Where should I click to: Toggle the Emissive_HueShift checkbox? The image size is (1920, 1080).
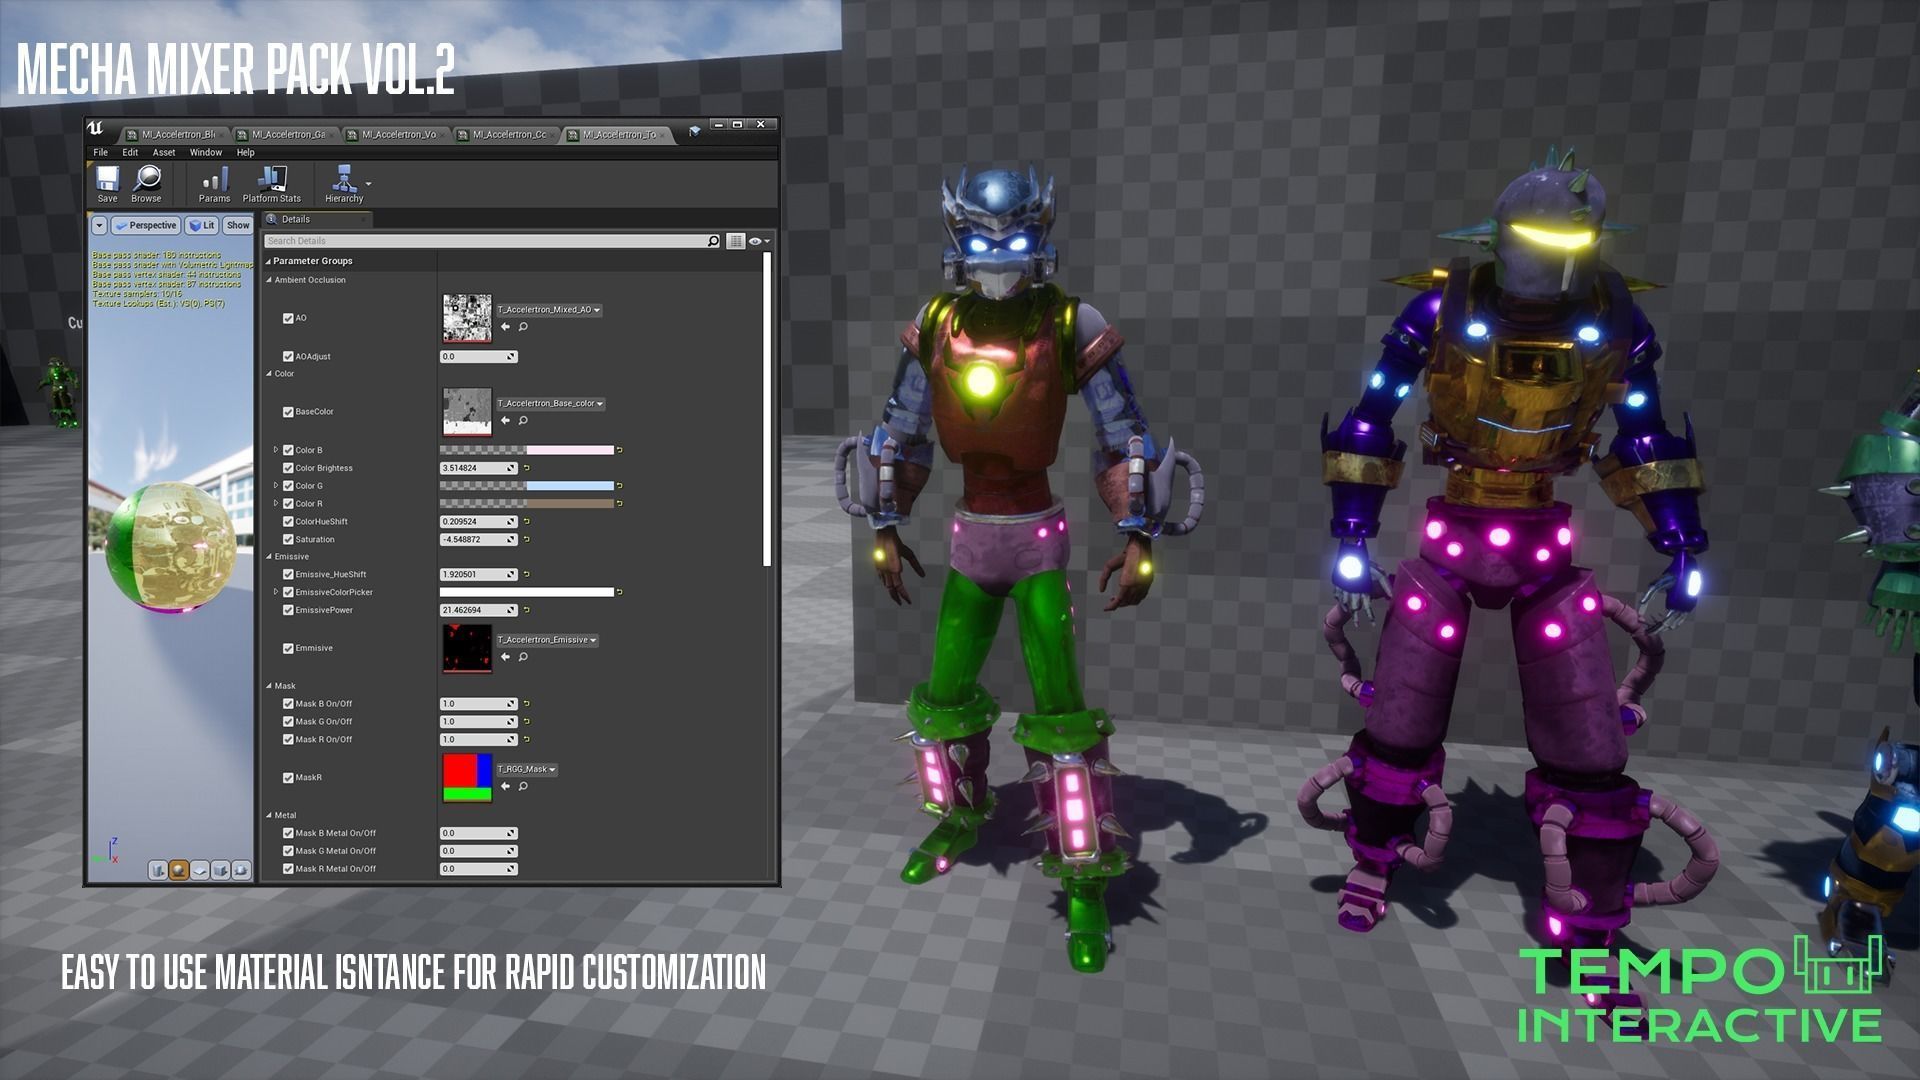pos(288,575)
